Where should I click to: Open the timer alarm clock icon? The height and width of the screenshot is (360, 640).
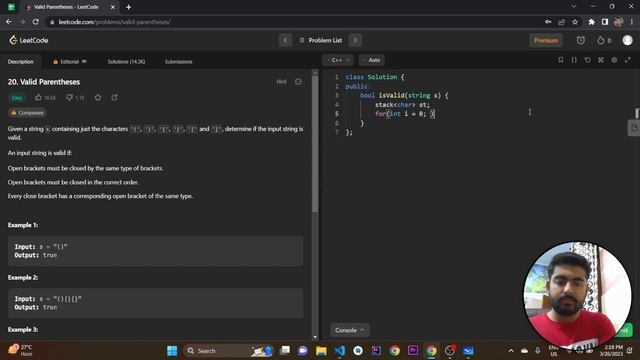580,40
